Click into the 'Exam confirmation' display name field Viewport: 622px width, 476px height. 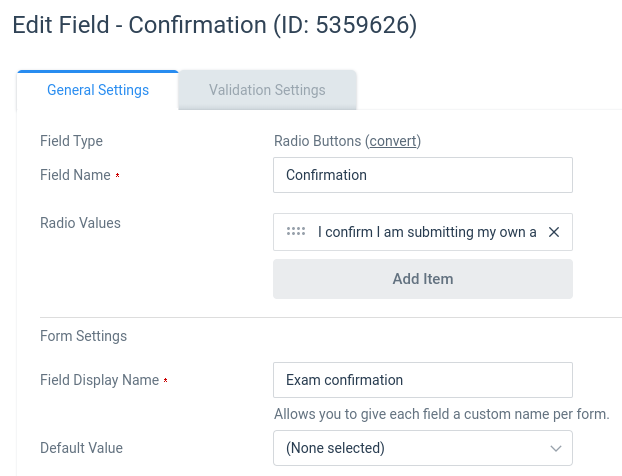pos(423,380)
